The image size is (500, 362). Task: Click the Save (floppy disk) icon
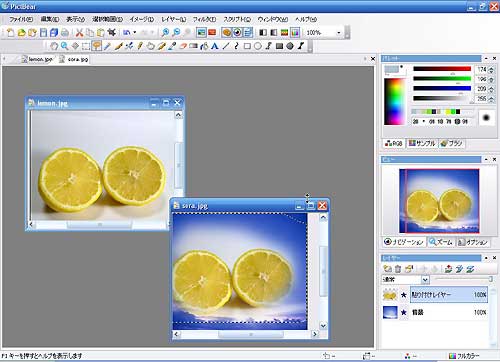tap(43, 33)
